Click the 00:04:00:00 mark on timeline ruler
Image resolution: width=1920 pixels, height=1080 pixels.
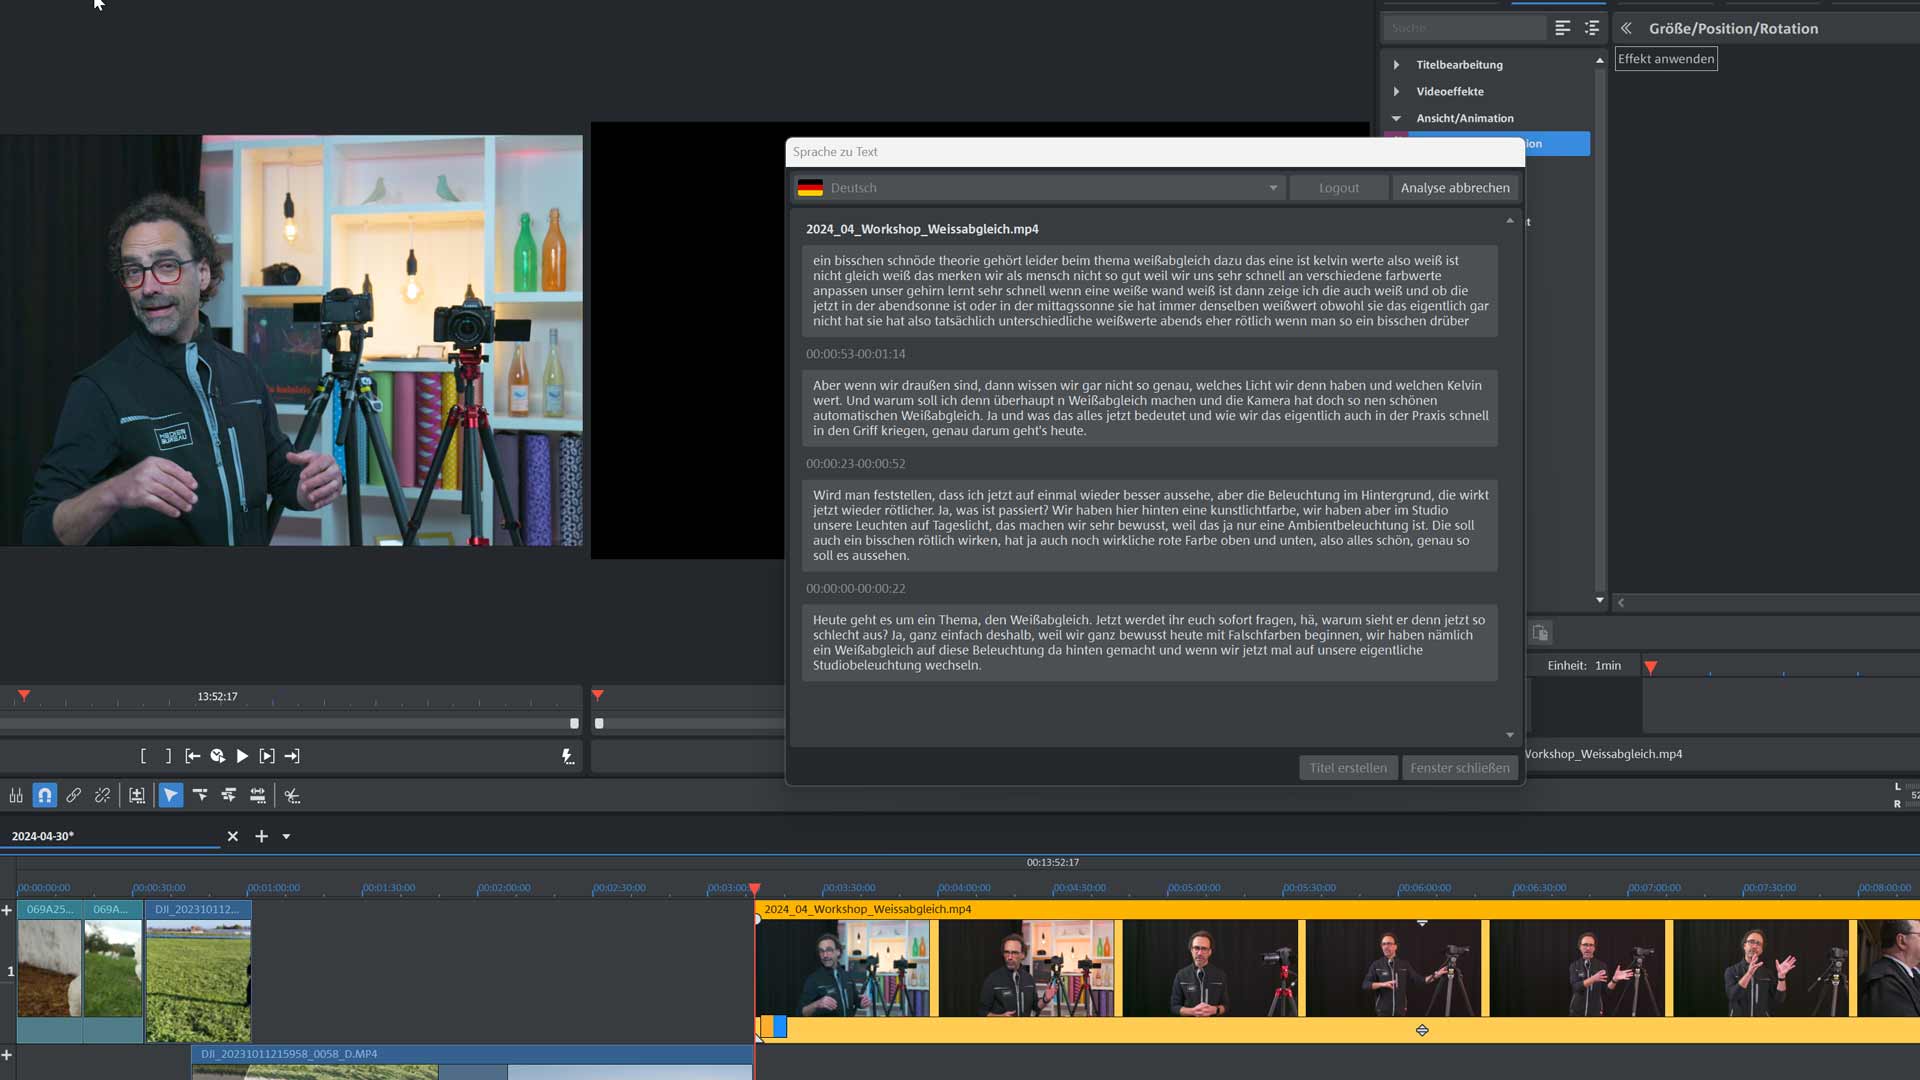tap(964, 888)
